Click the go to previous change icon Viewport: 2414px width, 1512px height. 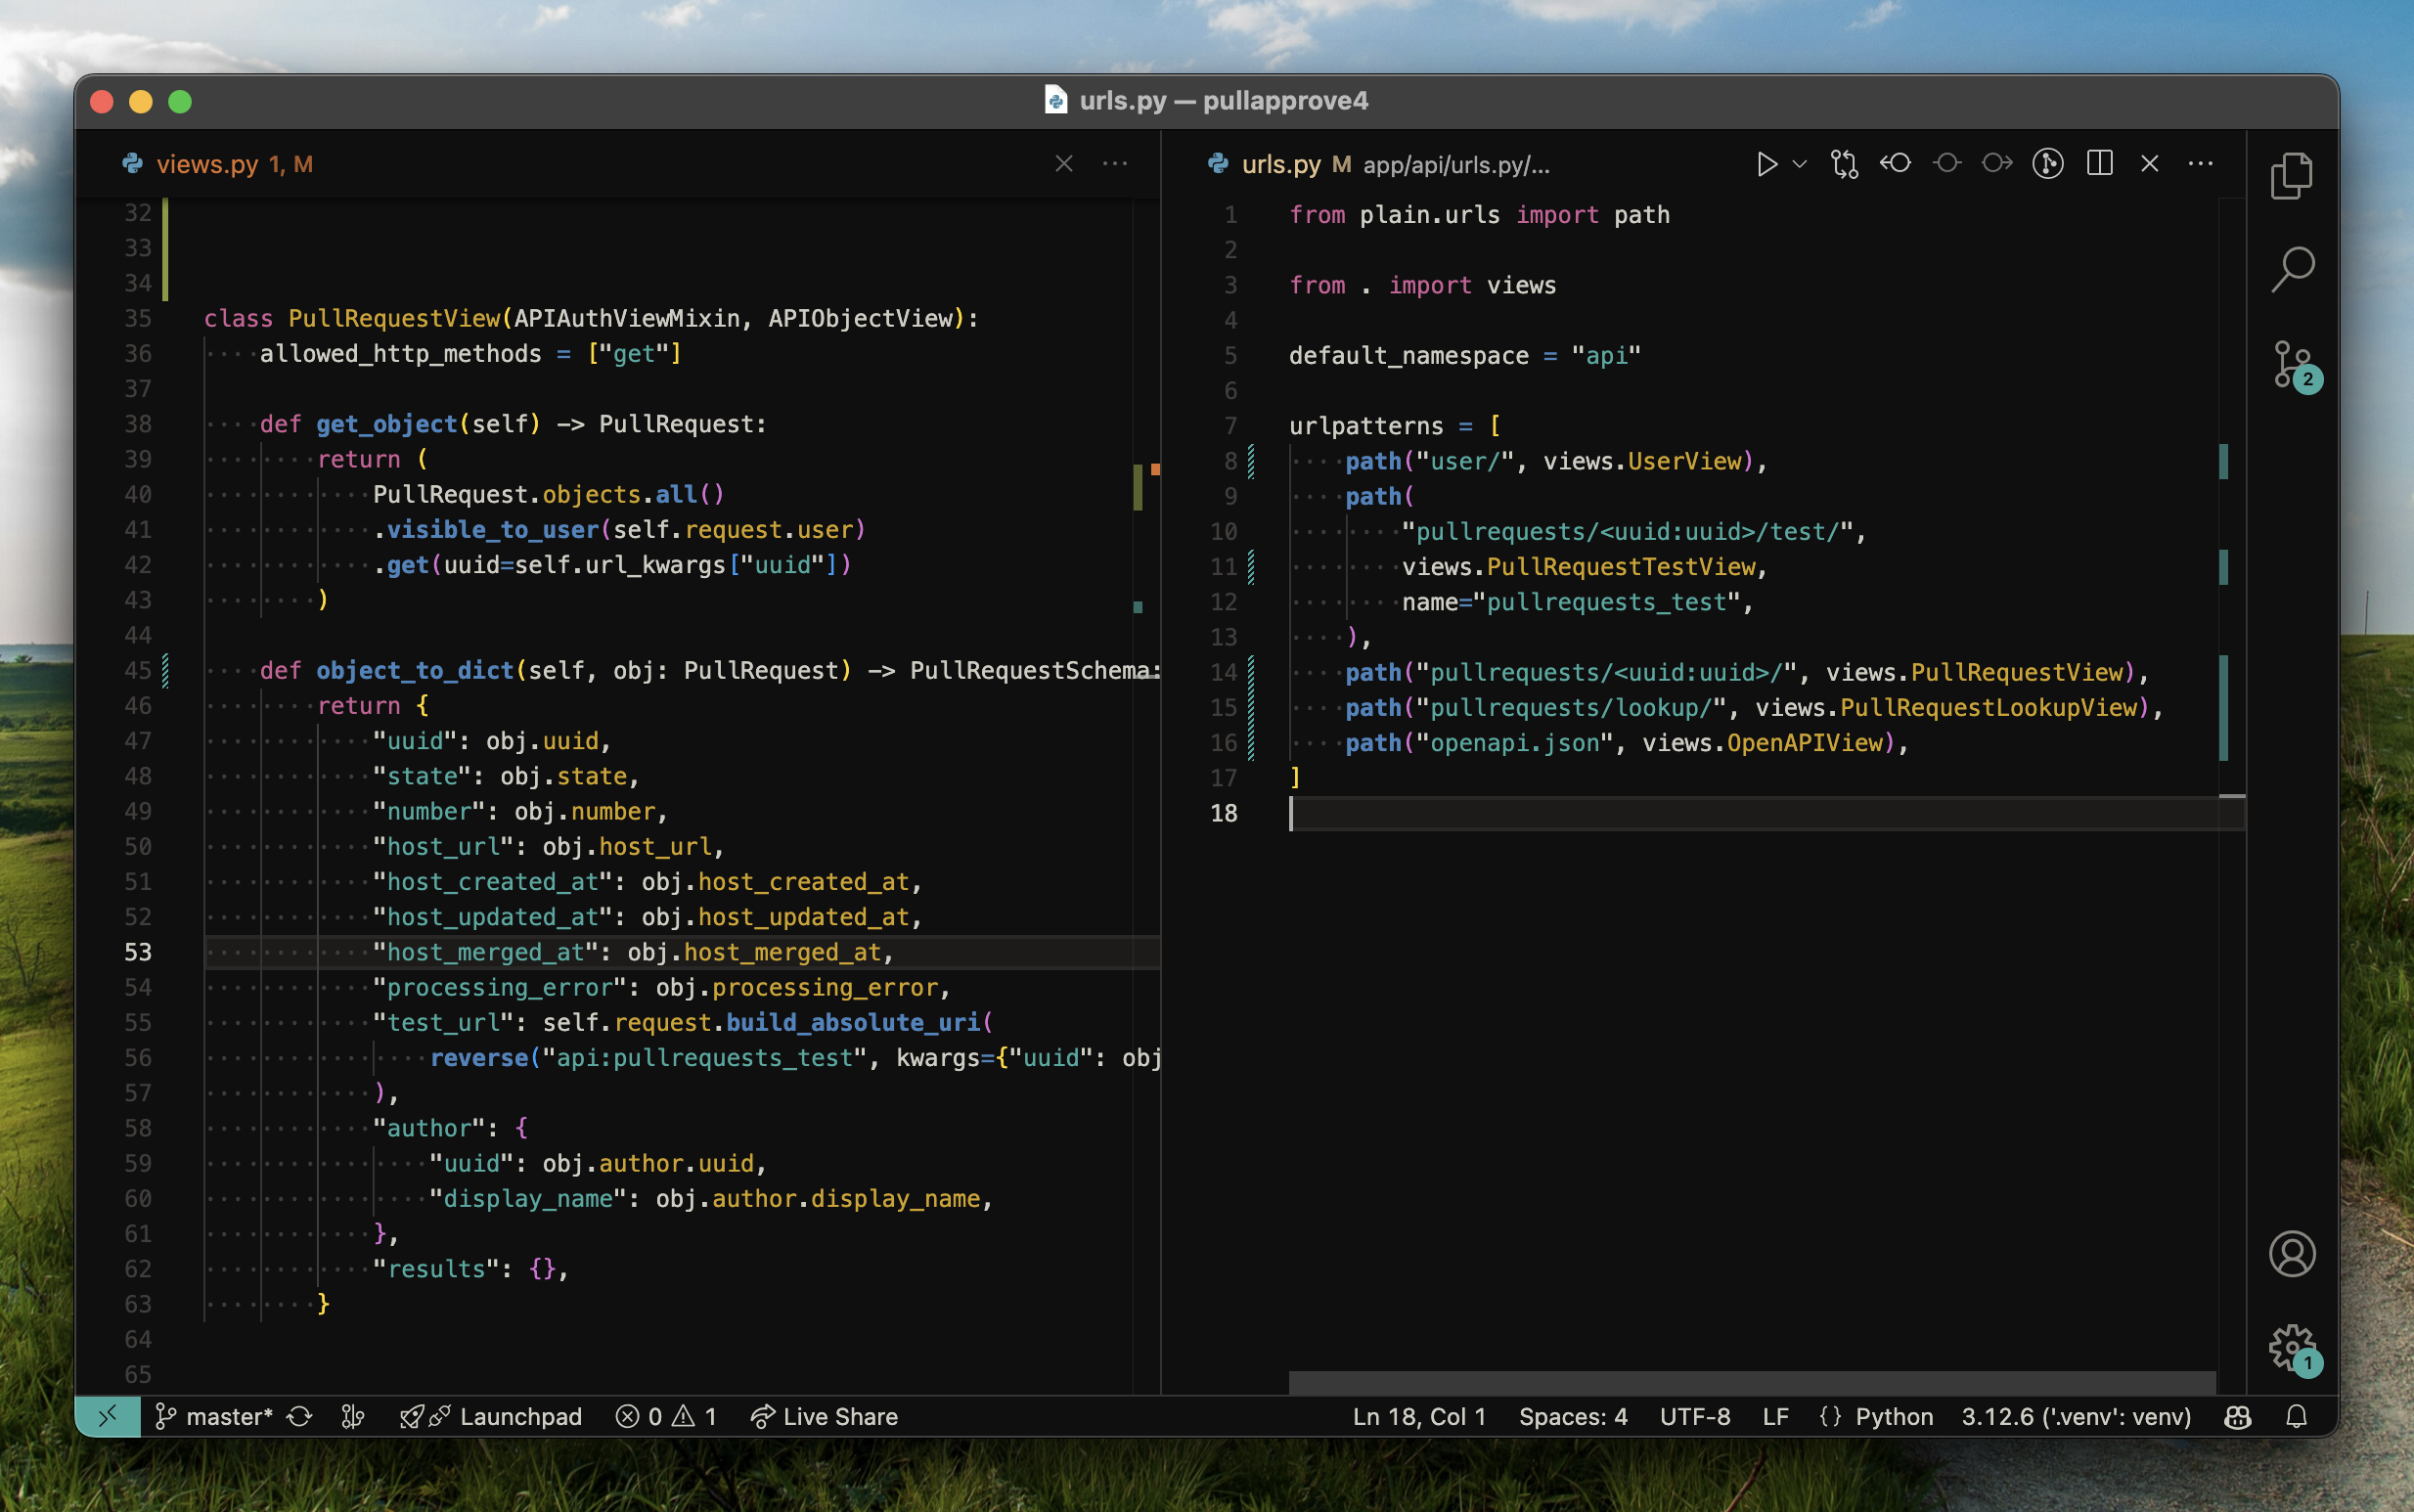coord(1894,164)
